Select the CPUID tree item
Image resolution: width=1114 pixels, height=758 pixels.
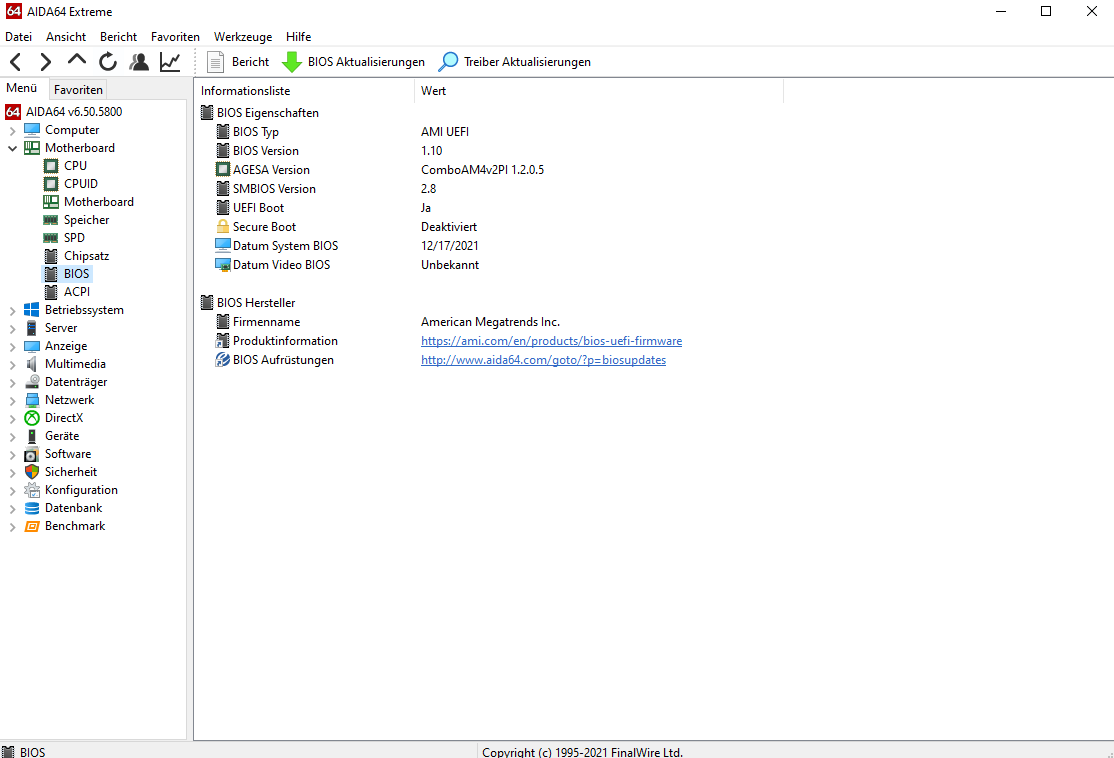70,183
